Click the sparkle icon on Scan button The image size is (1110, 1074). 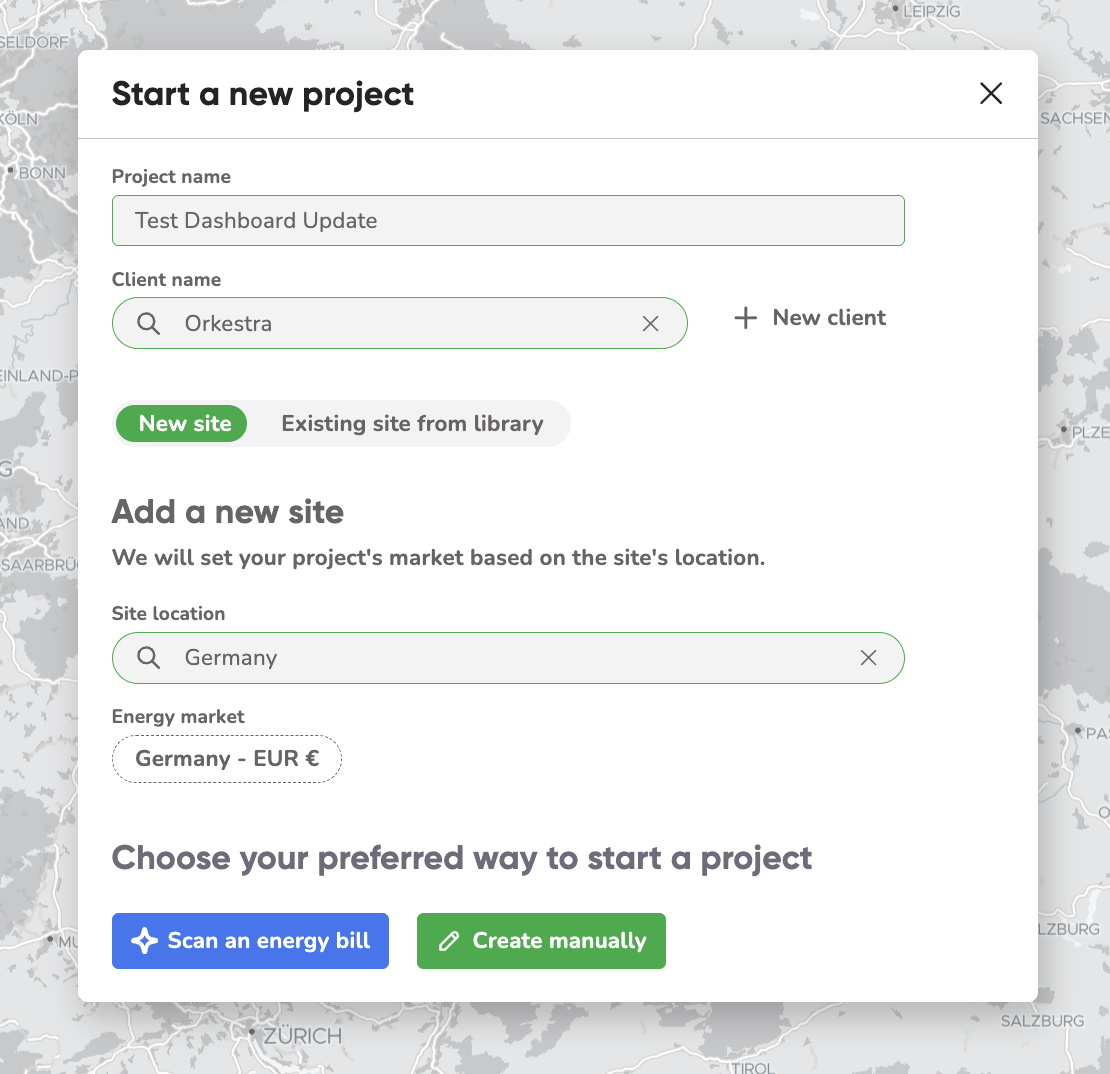pyautogui.click(x=144, y=941)
